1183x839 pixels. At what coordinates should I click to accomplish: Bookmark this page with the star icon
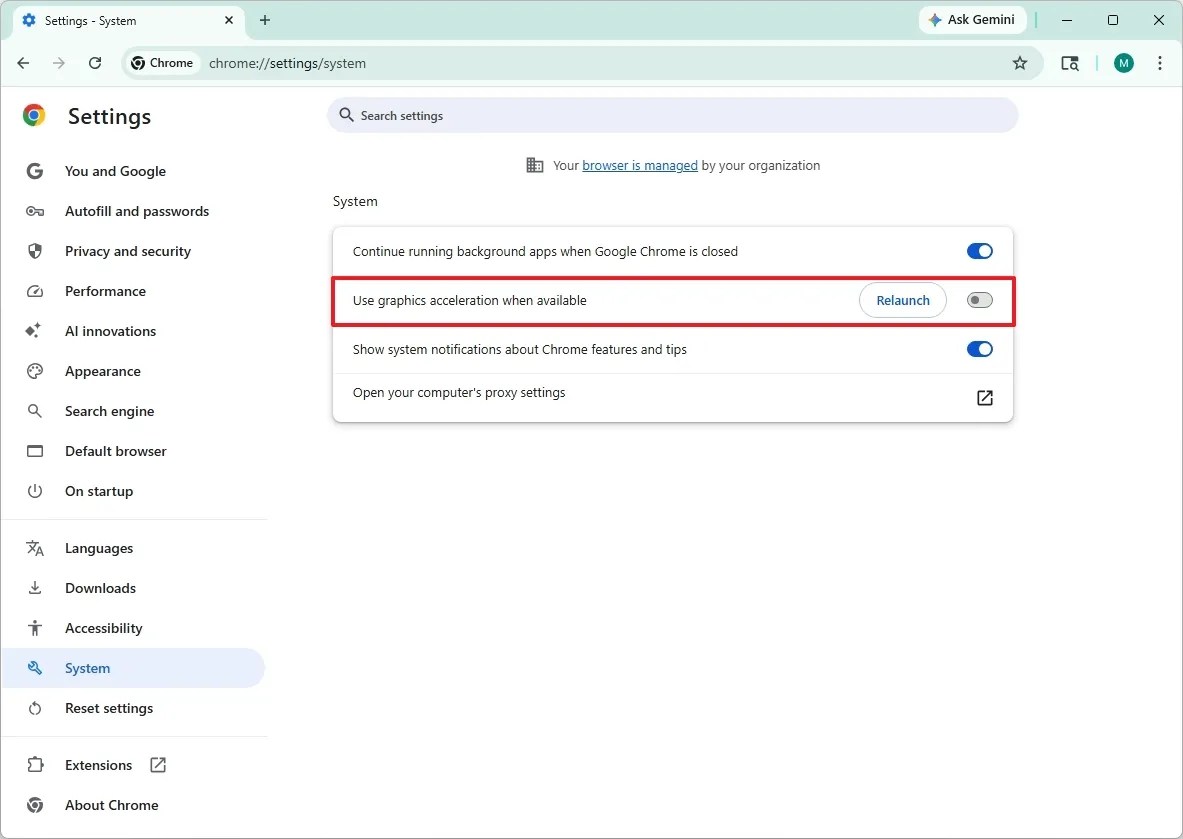(1020, 63)
